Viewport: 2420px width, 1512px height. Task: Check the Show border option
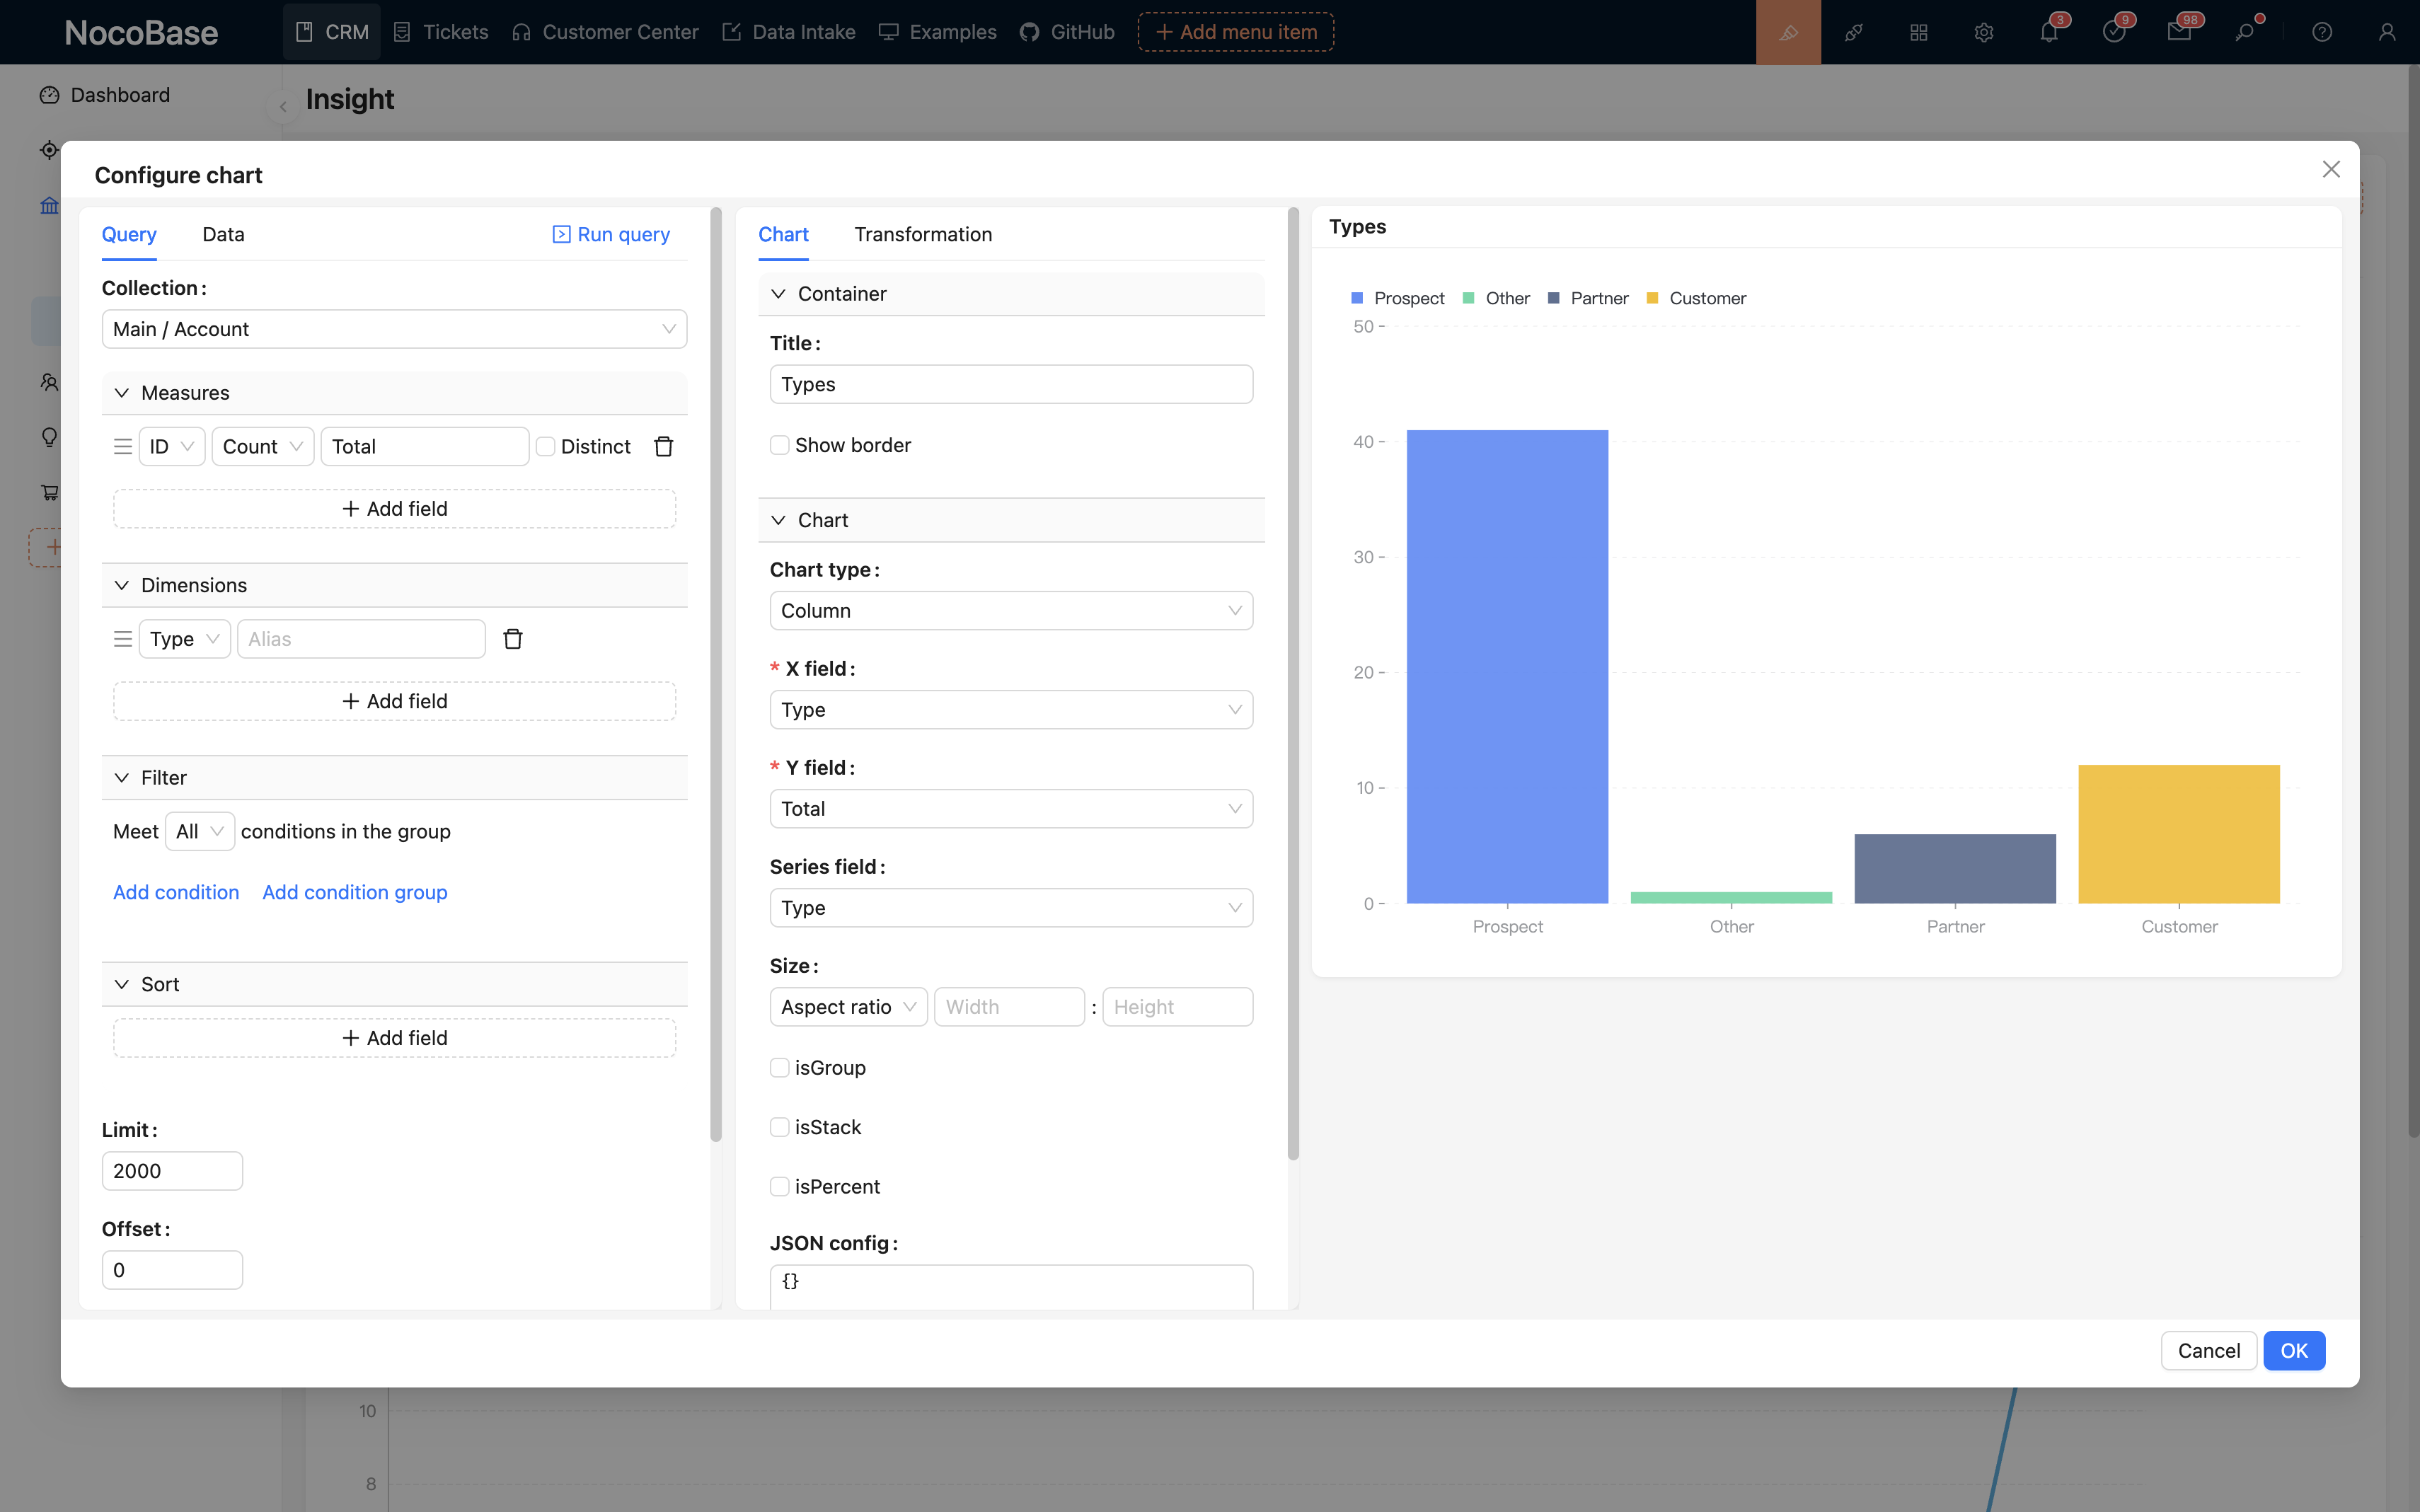(780, 445)
